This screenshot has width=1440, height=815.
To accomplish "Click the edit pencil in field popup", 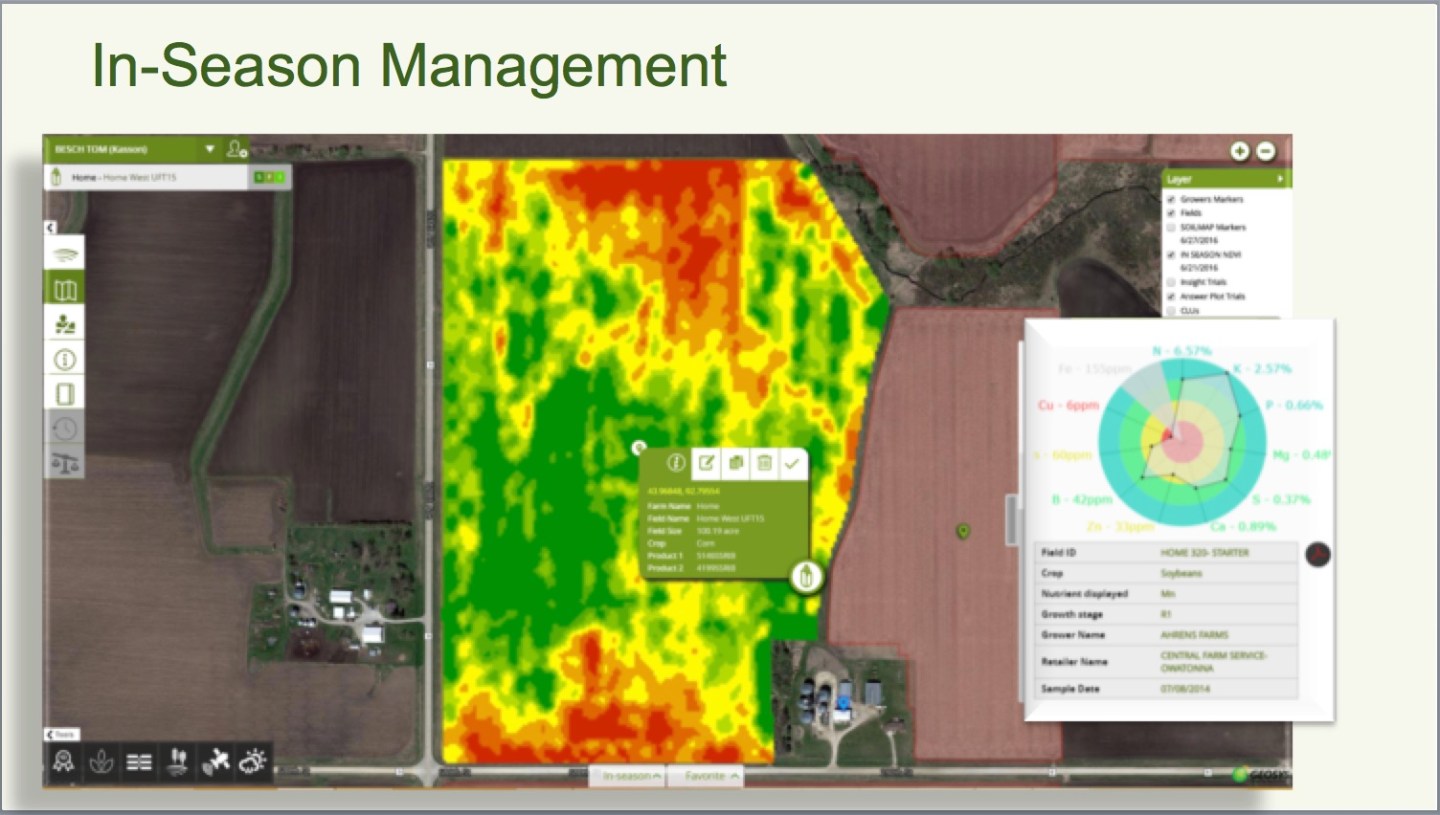I will 706,462.
